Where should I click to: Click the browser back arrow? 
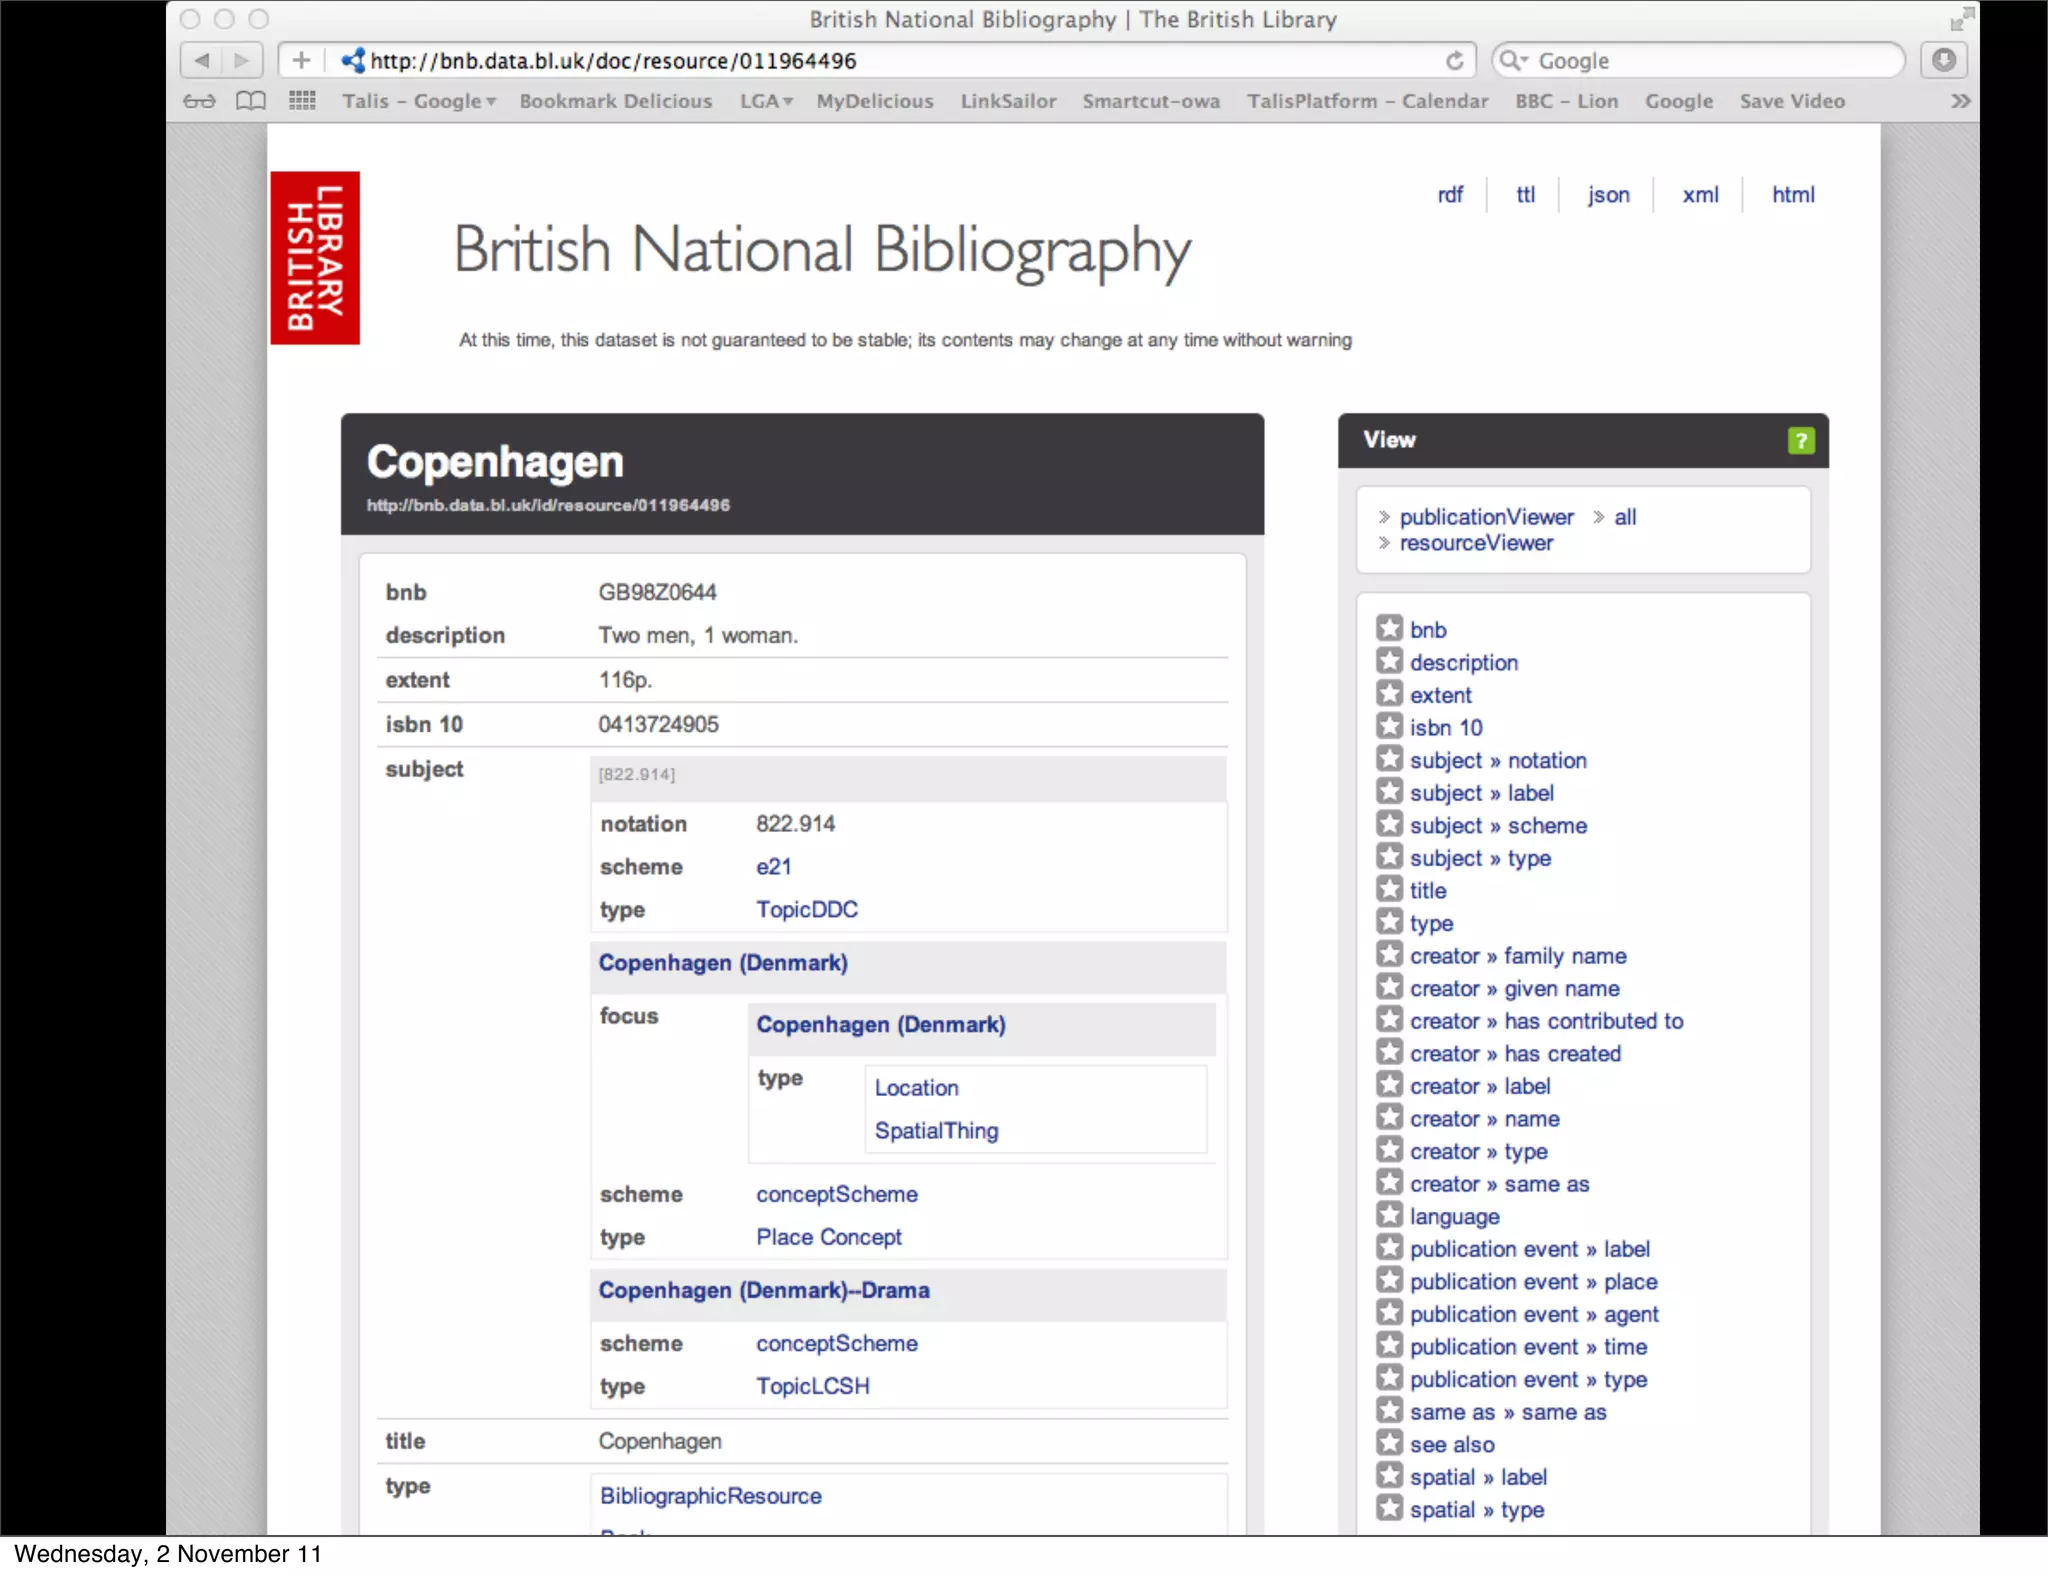202,61
